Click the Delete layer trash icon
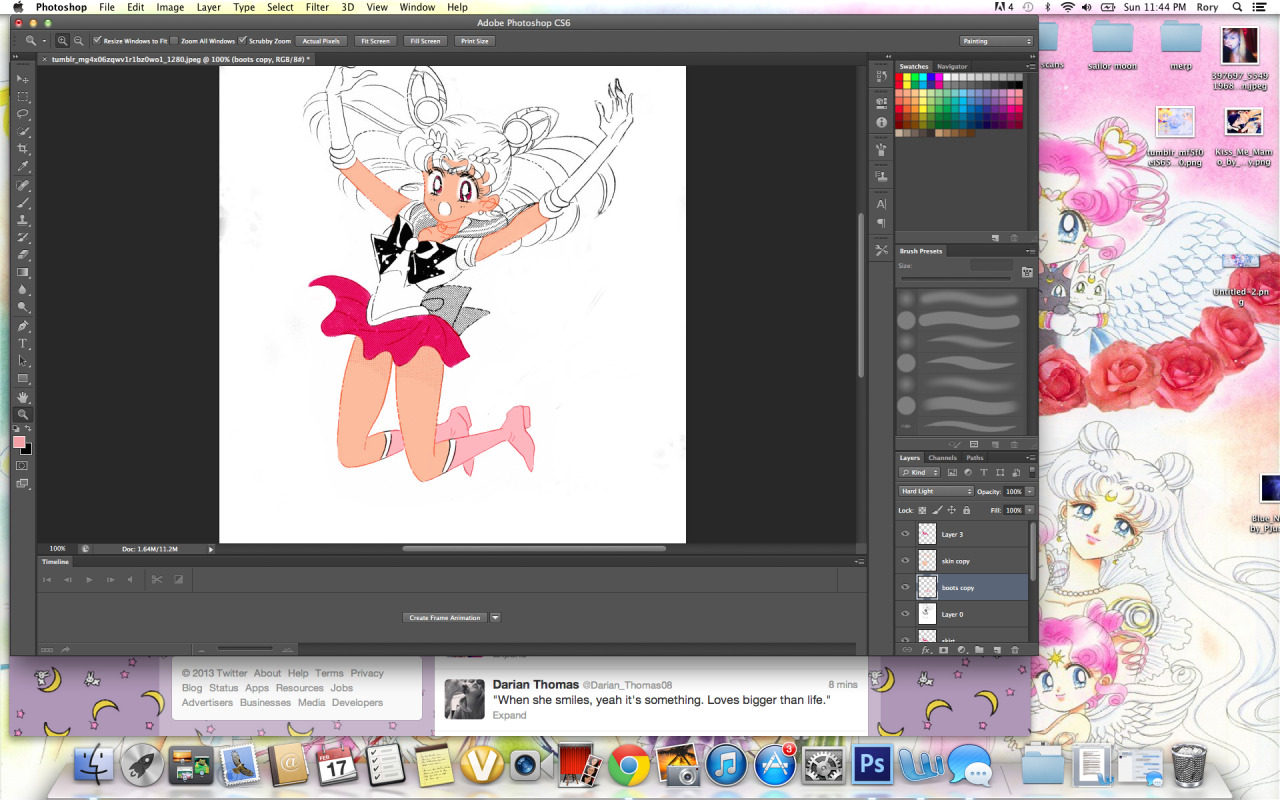 [x=1015, y=650]
